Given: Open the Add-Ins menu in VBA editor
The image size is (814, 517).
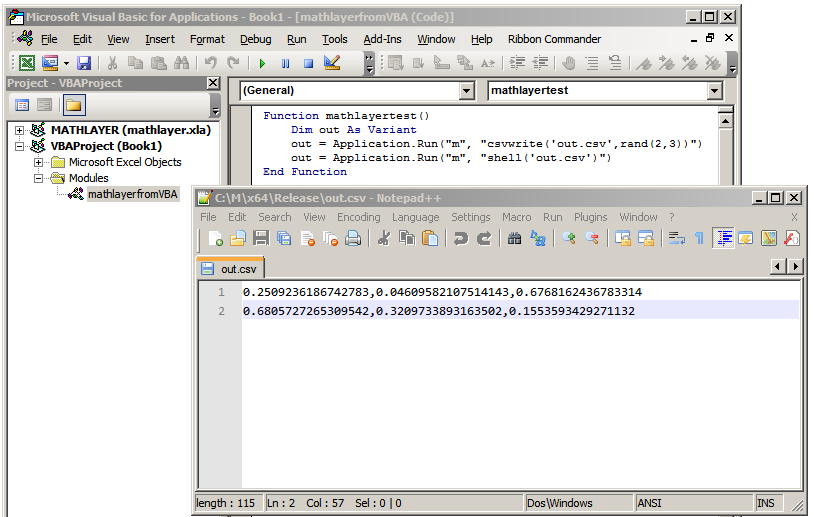Looking at the screenshot, I should click(x=382, y=39).
